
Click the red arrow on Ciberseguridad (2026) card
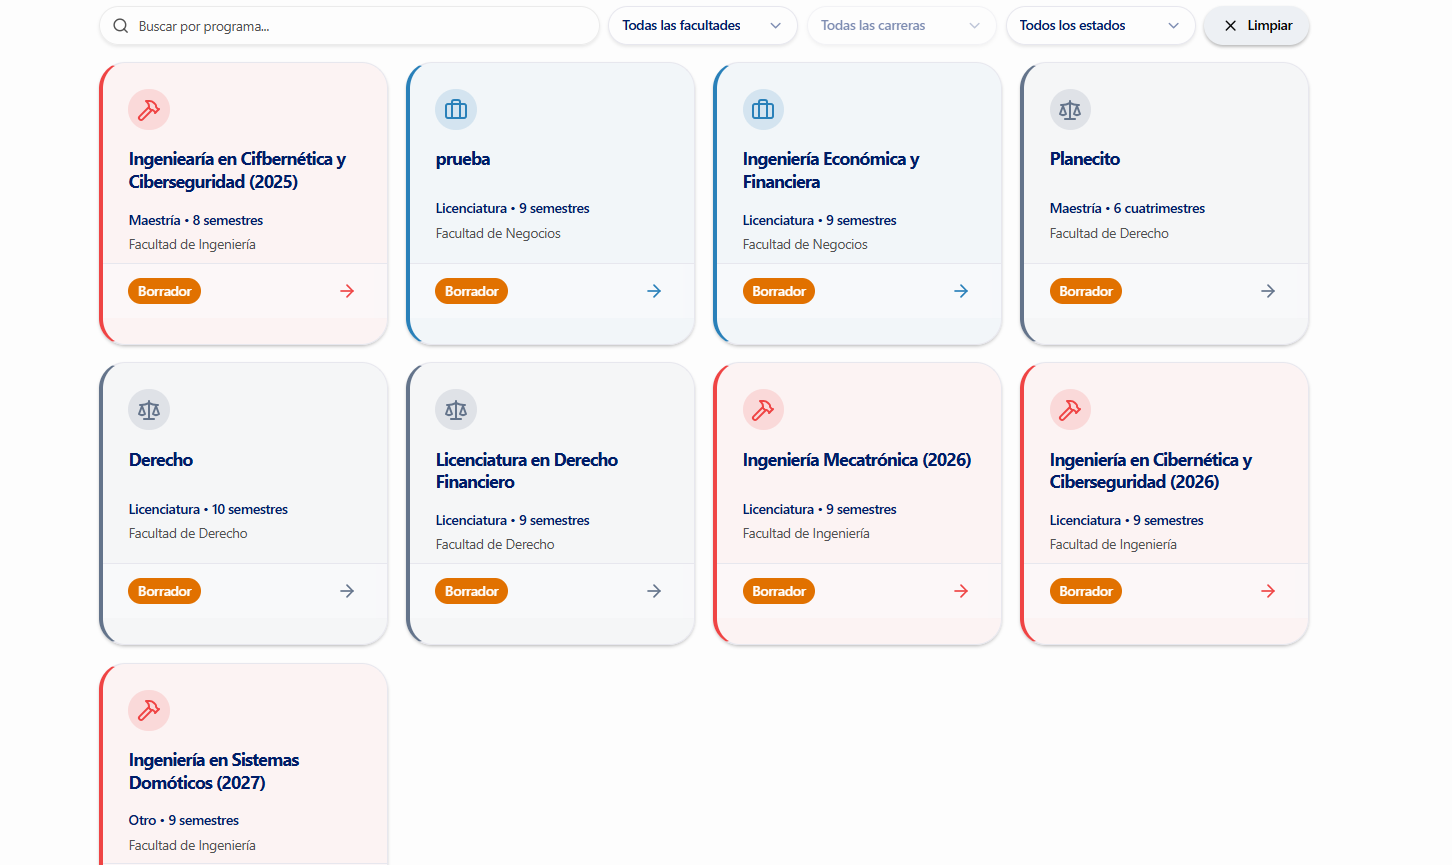pos(1268,591)
